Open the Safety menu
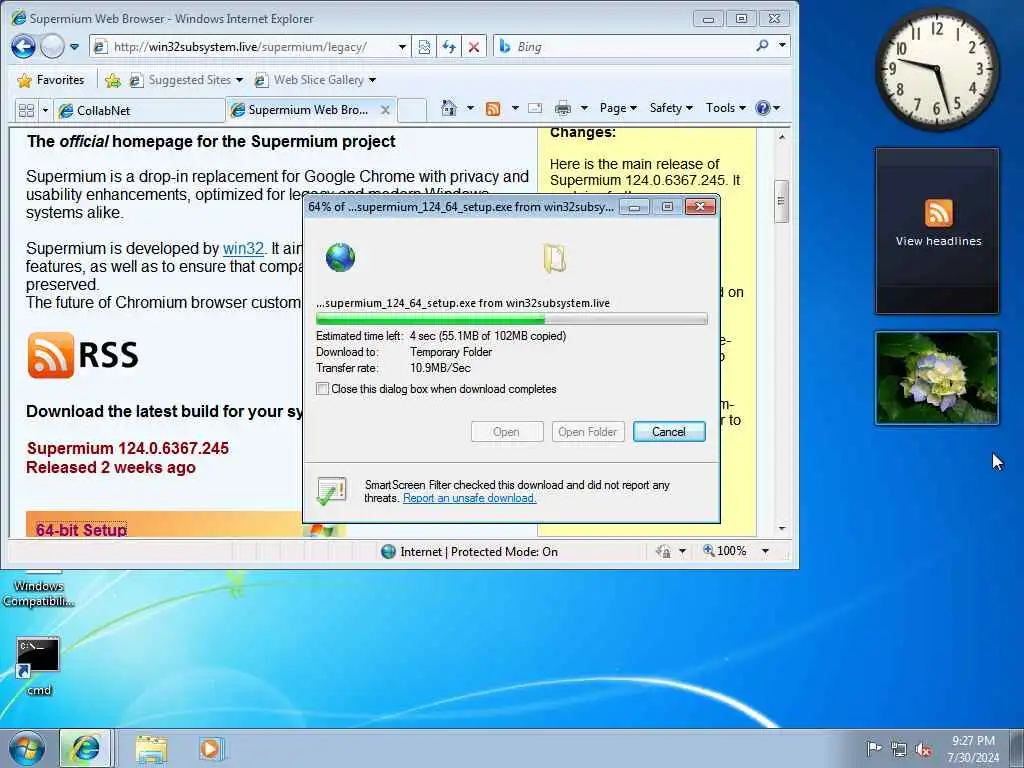Image resolution: width=1024 pixels, height=768 pixels. (671, 108)
